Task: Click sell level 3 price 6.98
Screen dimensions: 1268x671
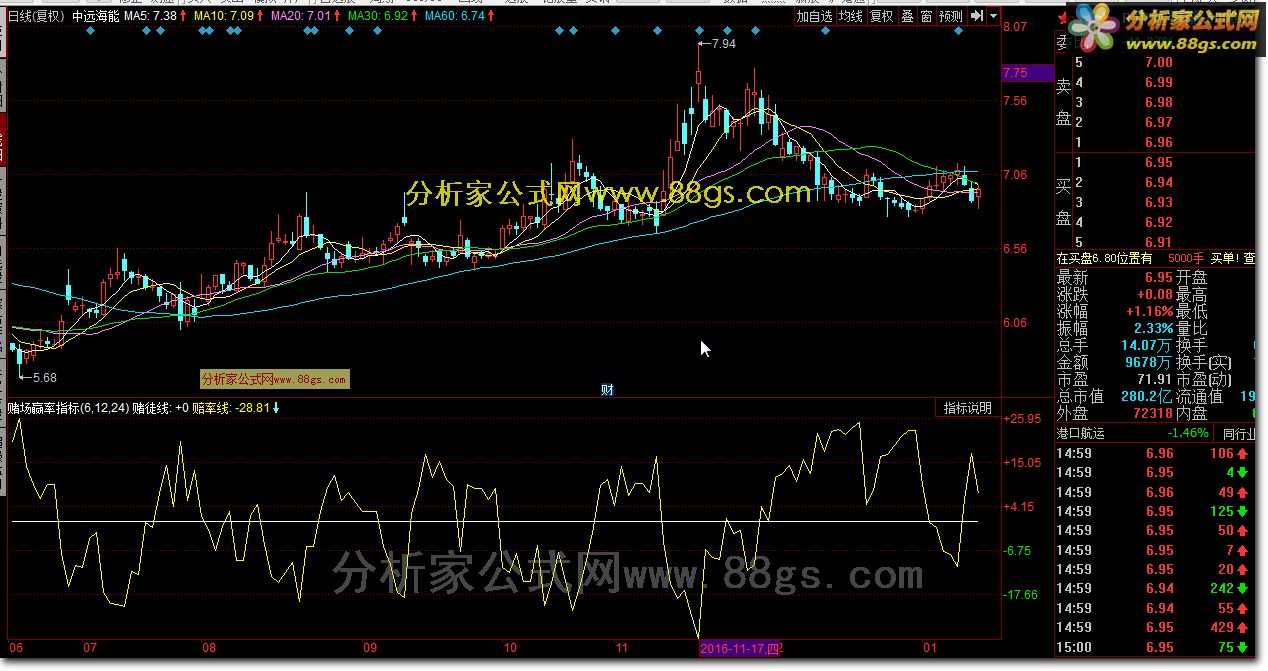Action: click(1158, 102)
